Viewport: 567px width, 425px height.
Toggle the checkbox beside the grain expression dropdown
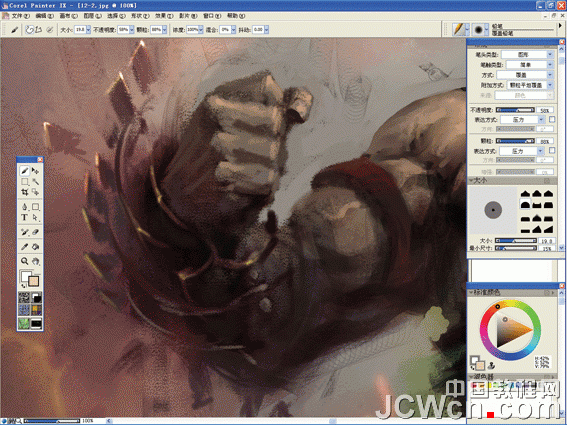(x=552, y=150)
